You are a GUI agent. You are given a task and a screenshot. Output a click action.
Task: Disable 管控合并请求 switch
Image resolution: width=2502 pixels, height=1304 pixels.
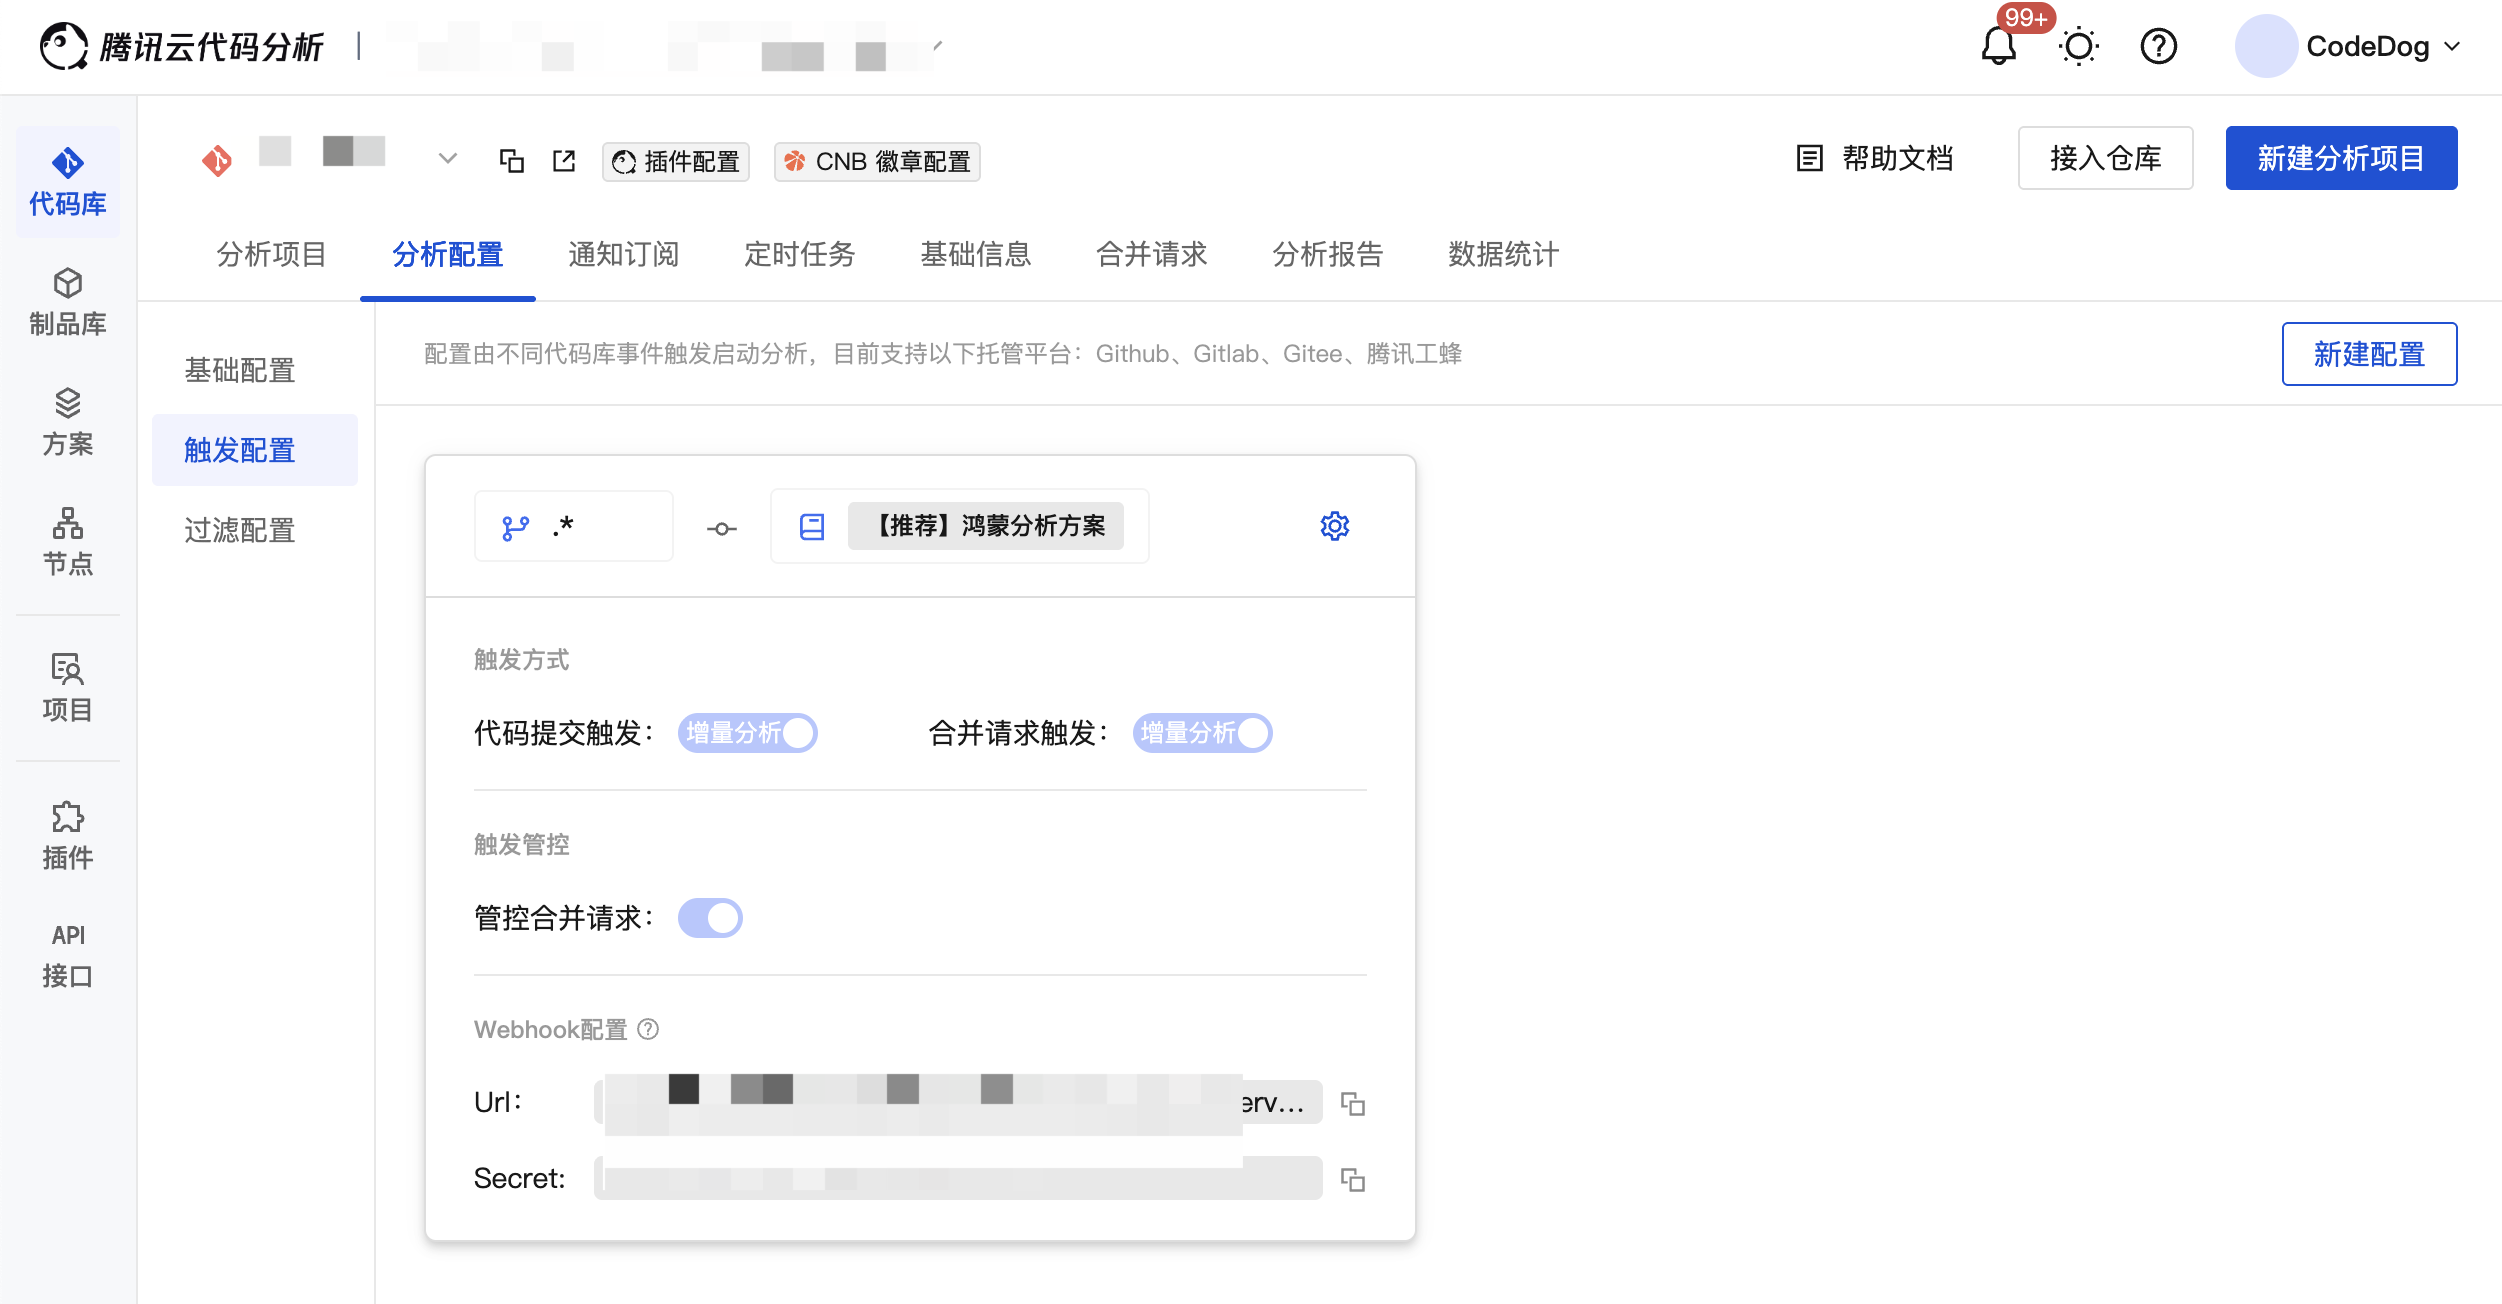(x=710, y=918)
